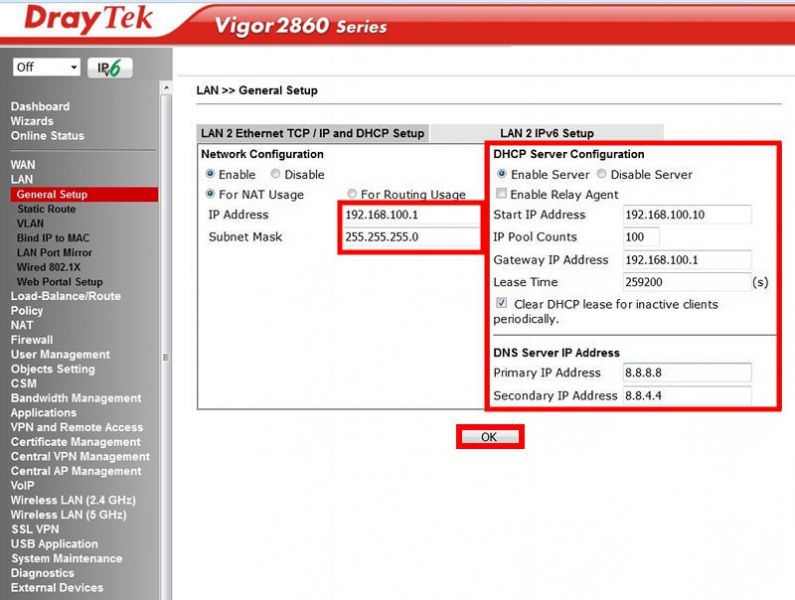Select Disable Server radio button
This screenshot has height=600, width=795.
coord(601,174)
